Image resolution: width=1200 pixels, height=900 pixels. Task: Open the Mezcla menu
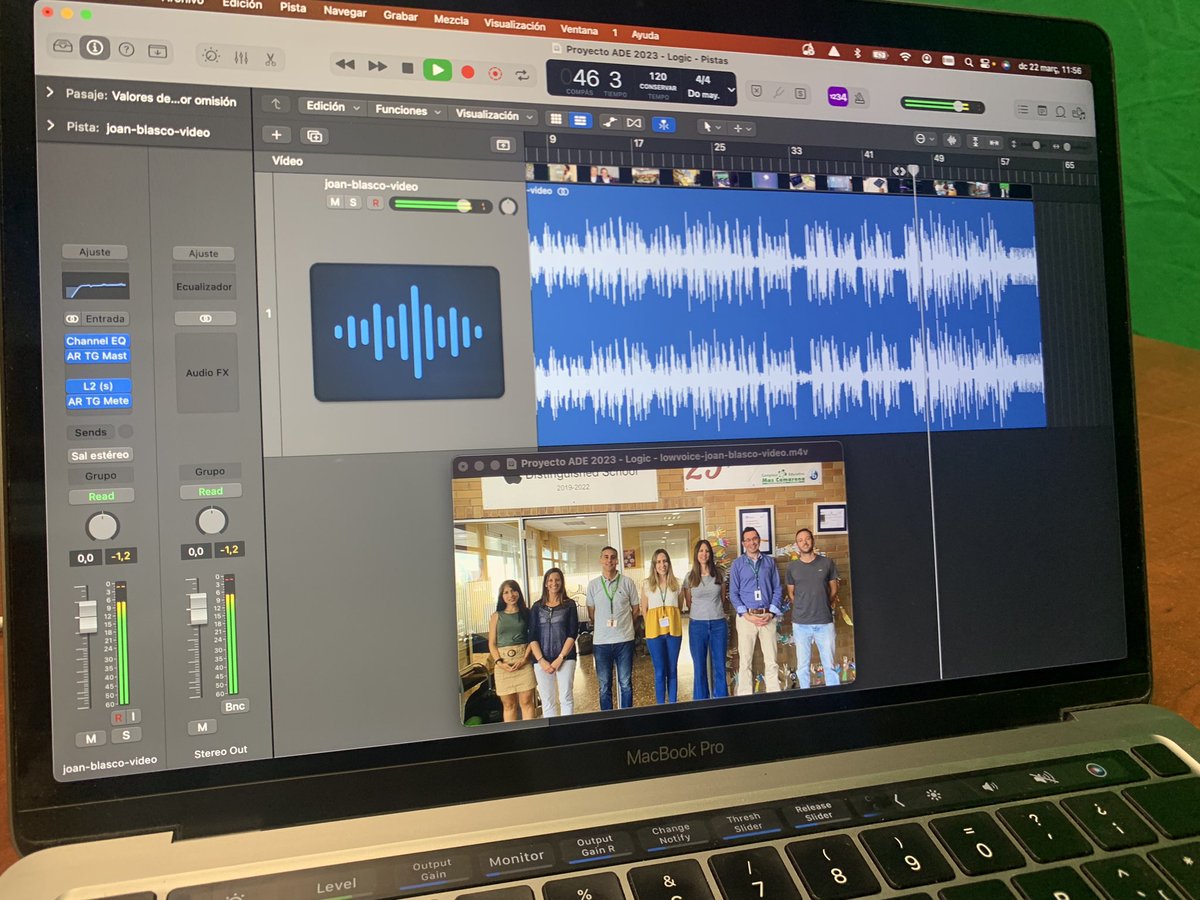click(451, 19)
